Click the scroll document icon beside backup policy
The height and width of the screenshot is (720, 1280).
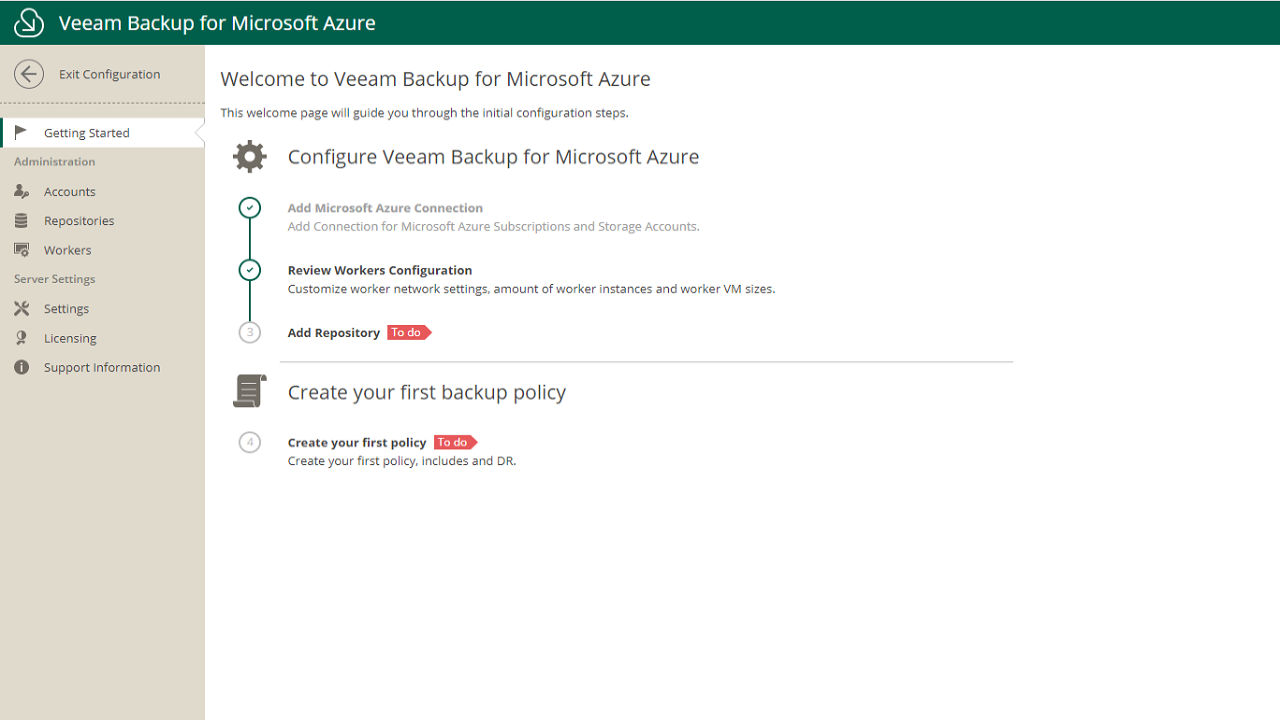[250, 391]
